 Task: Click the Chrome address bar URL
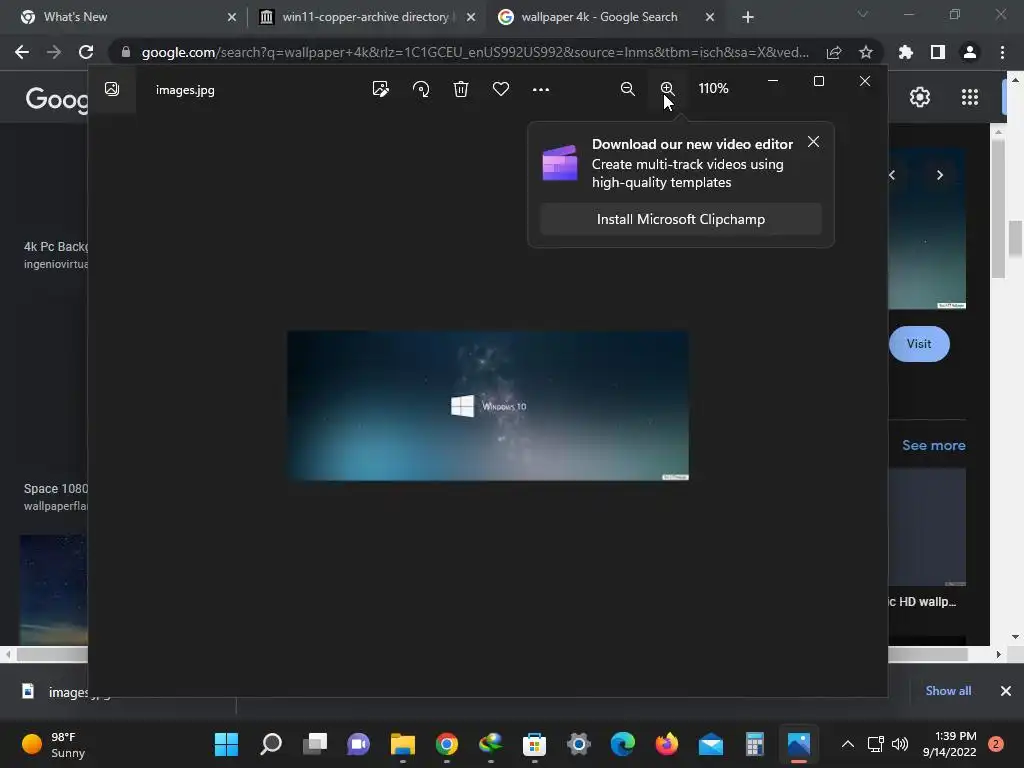click(475, 52)
